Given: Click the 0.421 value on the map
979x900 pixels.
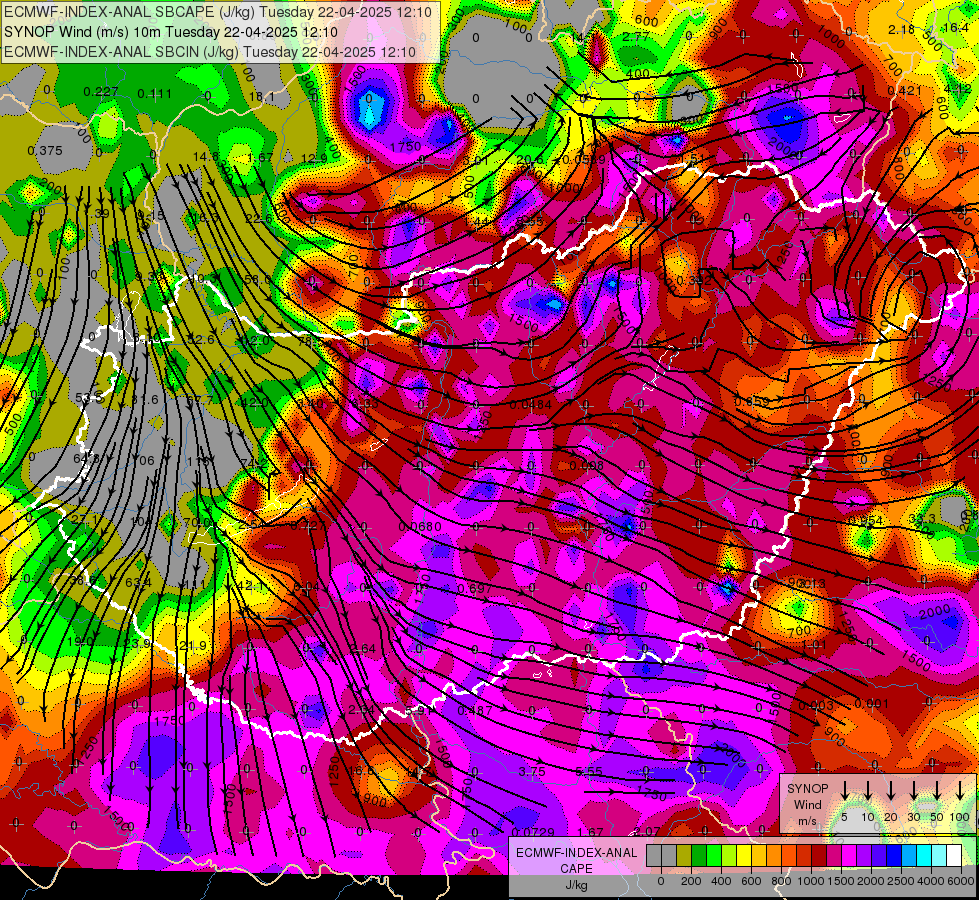Looking at the screenshot, I should pyautogui.click(x=904, y=91).
